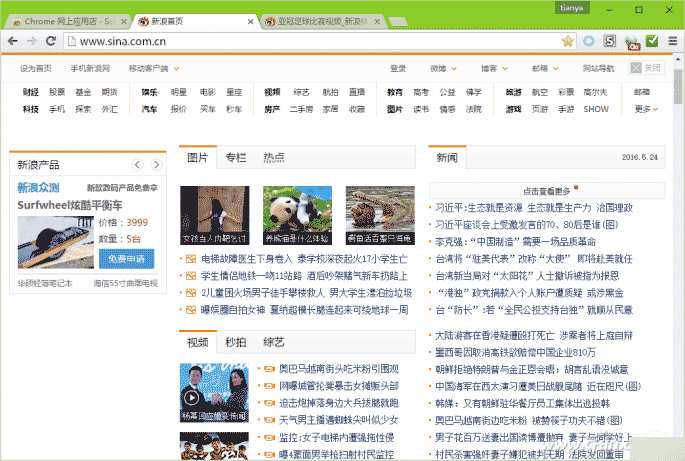The image size is (685, 461).
Task: Click the browser forward arrow
Action: point(32,41)
